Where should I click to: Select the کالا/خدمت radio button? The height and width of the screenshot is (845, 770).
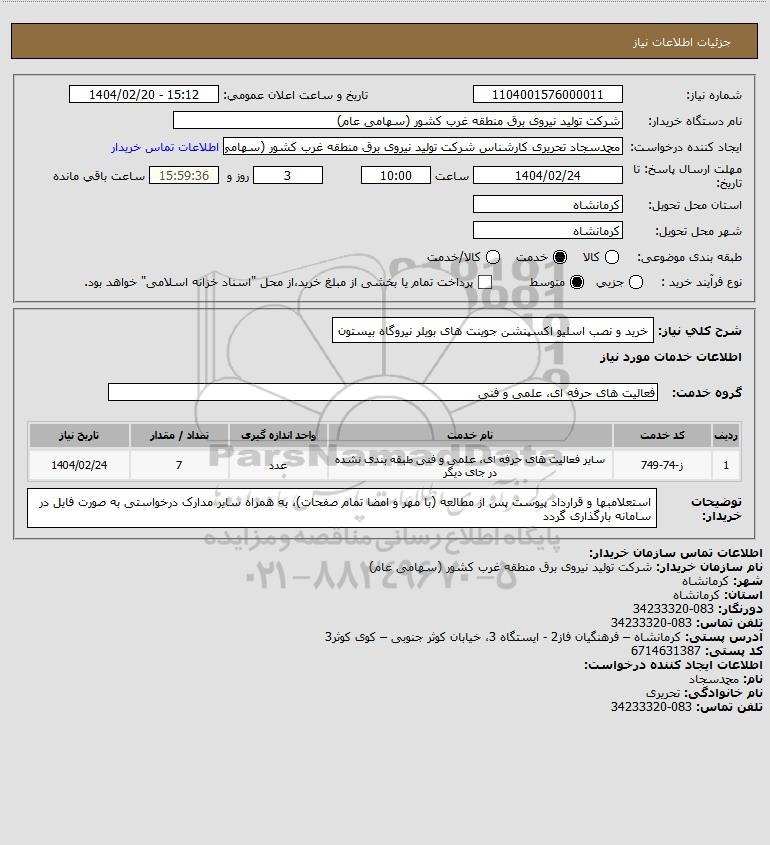click(x=492, y=257)
